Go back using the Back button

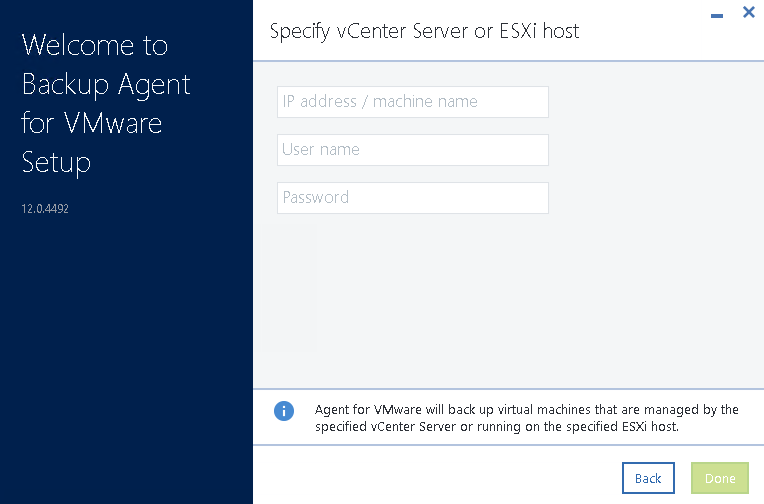tap(648, 478)
